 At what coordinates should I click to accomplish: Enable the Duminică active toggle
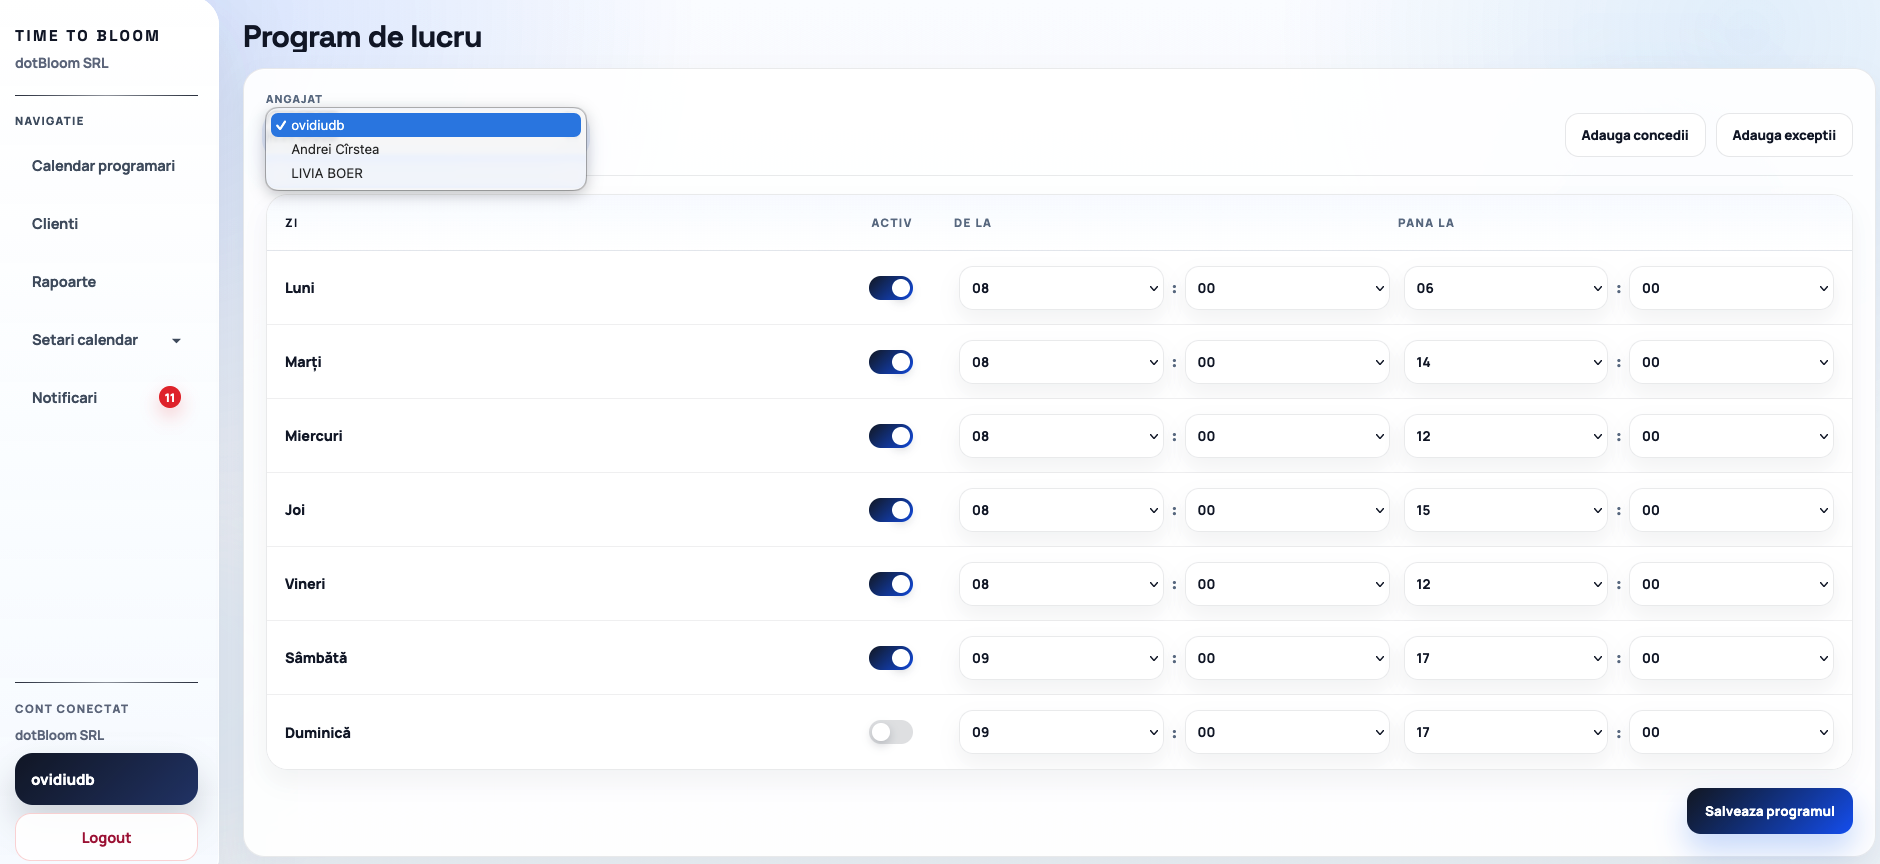pyautogui.click(x=890, y=732)
